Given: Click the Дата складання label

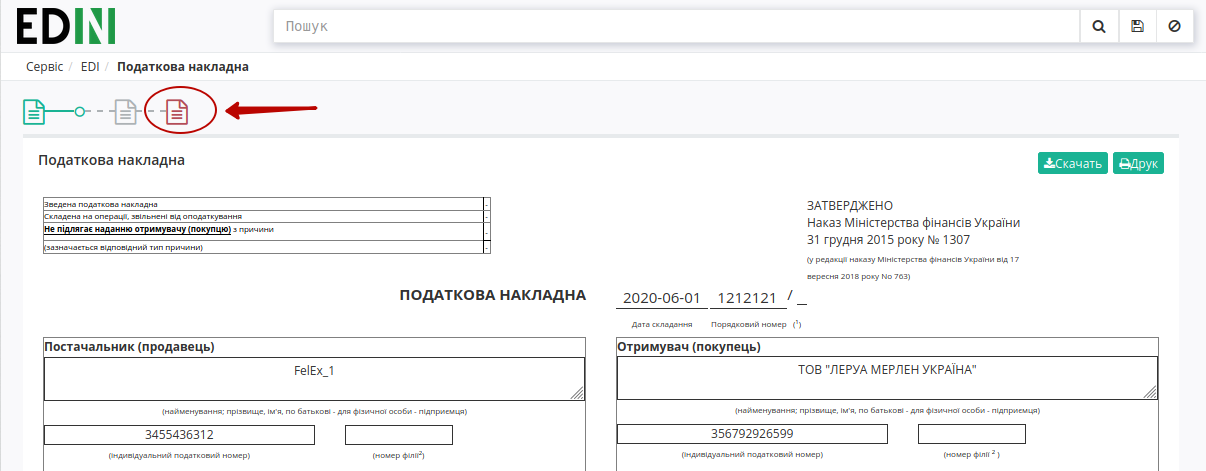Looking at the screenshot, I should point(662,324).
